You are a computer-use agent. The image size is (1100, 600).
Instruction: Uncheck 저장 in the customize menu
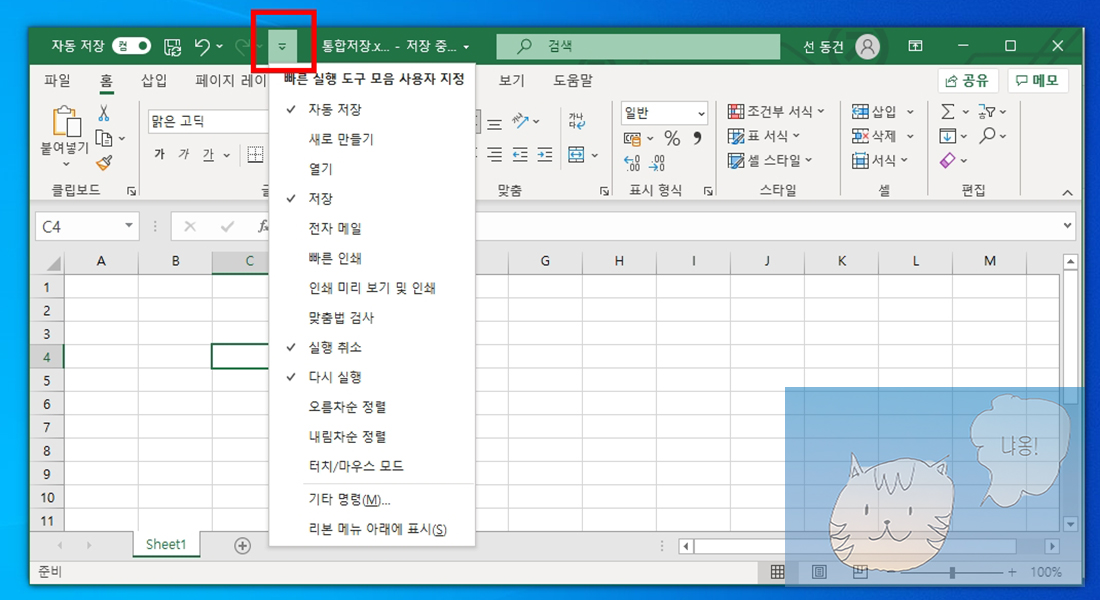(x=372, y=199)
